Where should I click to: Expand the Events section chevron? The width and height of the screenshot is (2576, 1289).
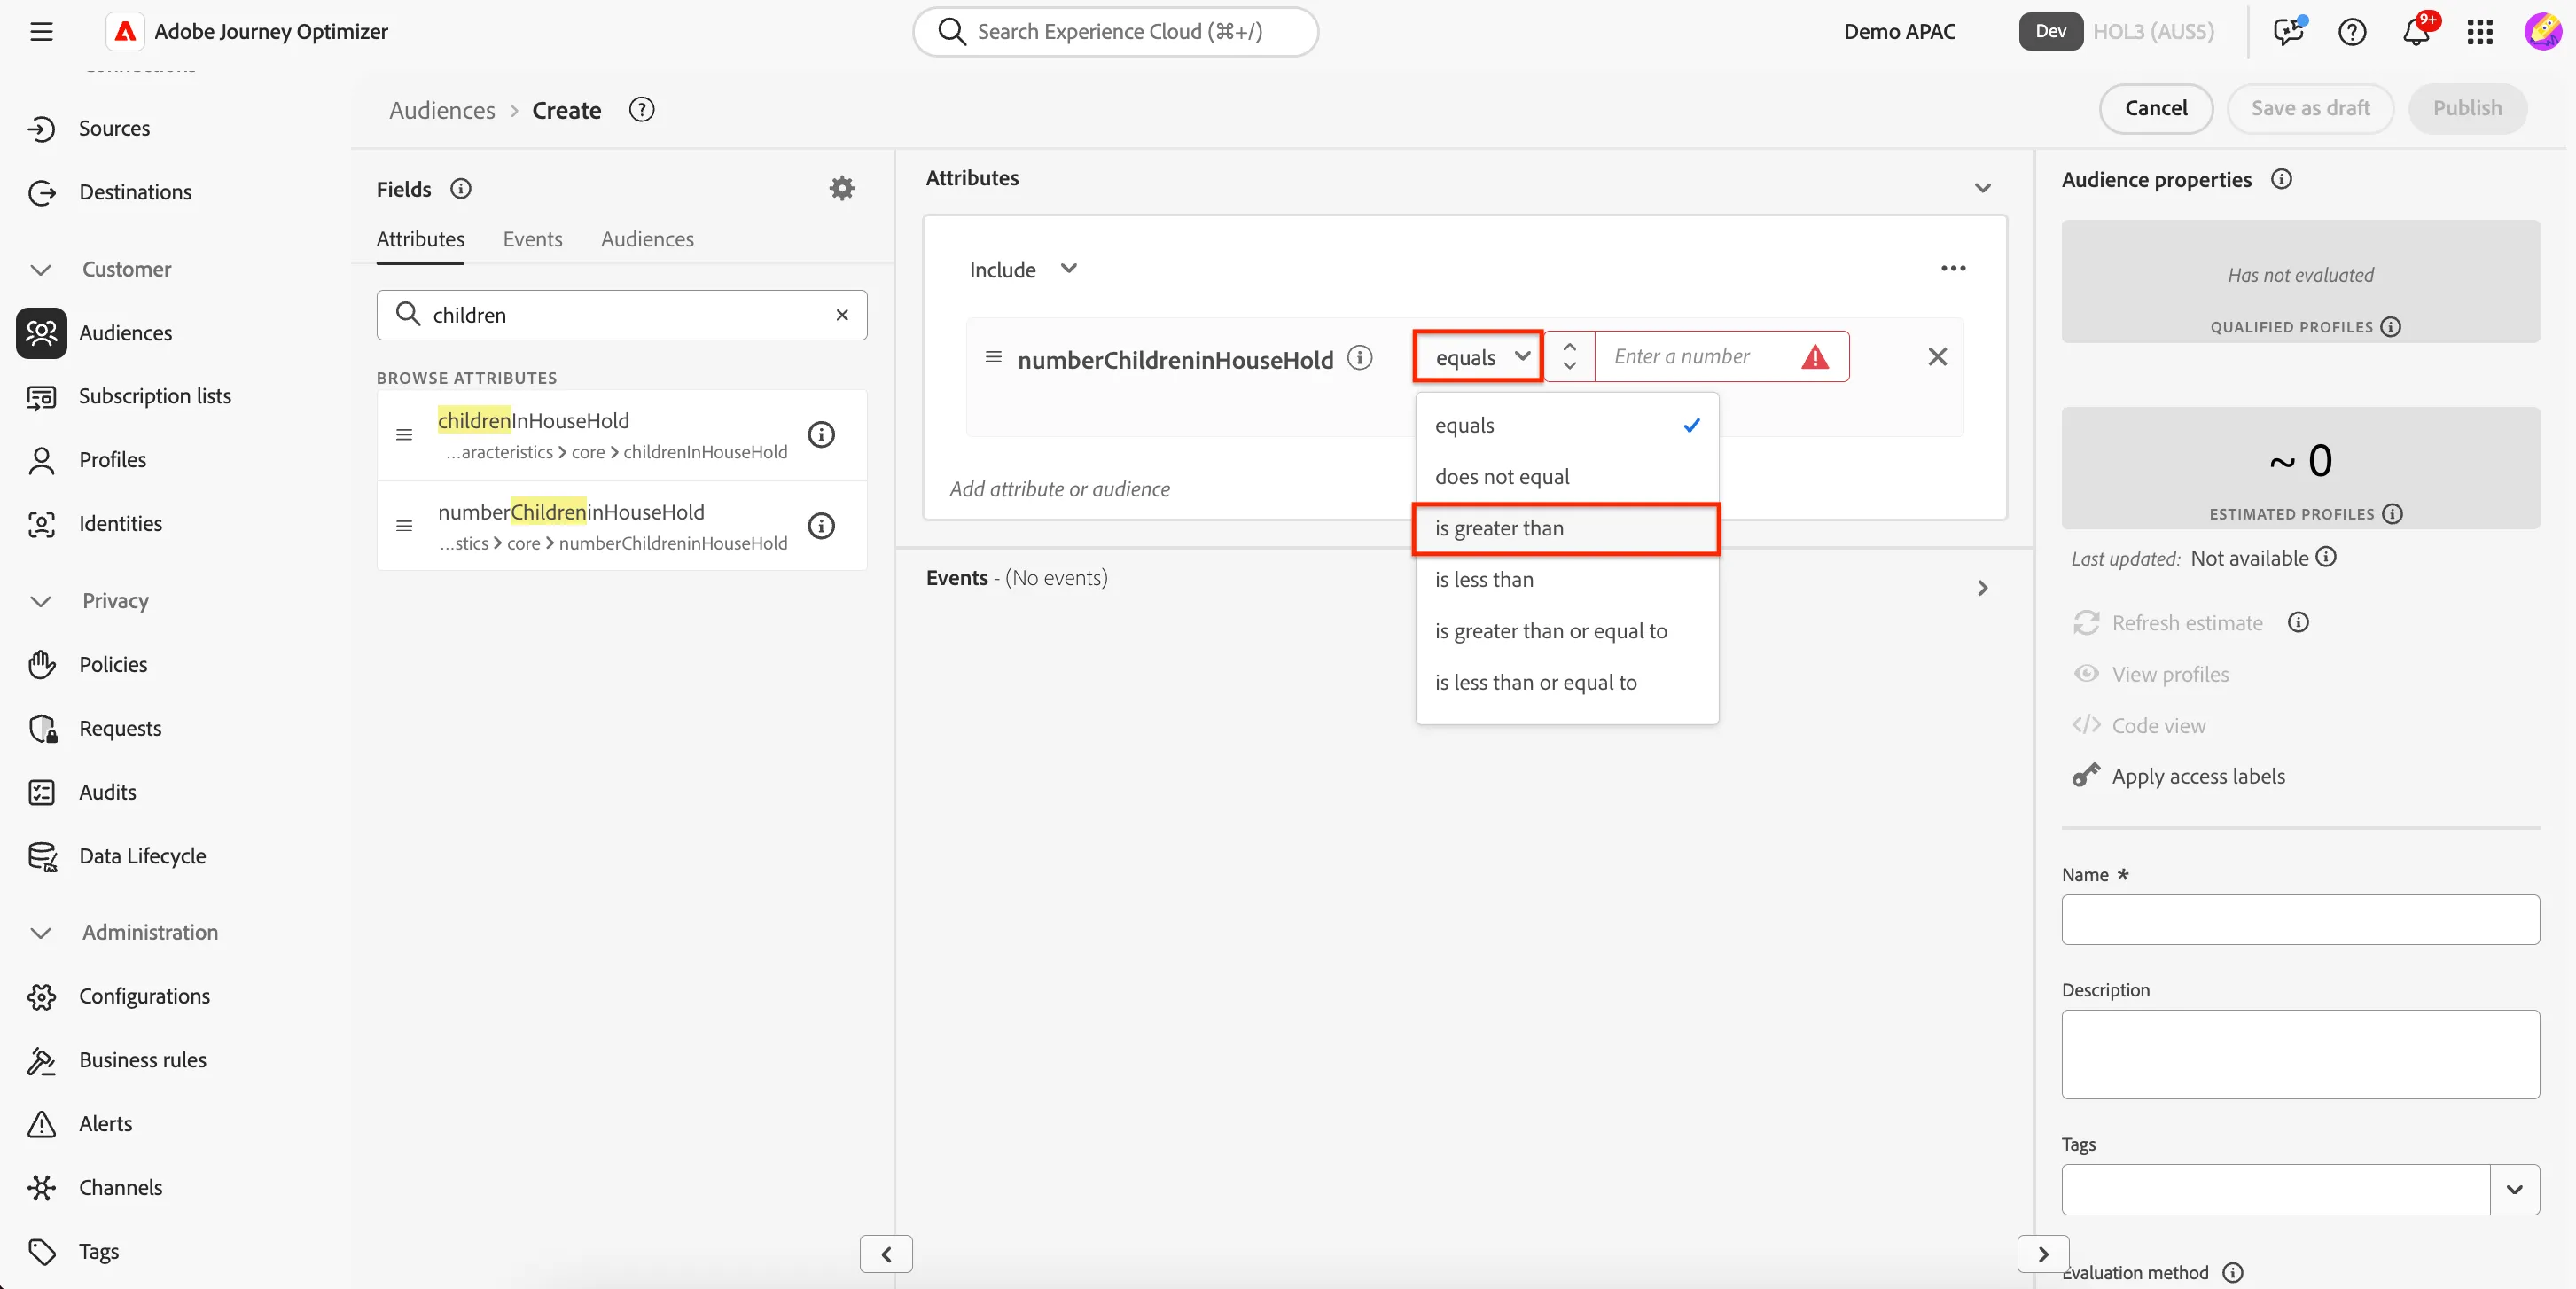pos(1982,588)
